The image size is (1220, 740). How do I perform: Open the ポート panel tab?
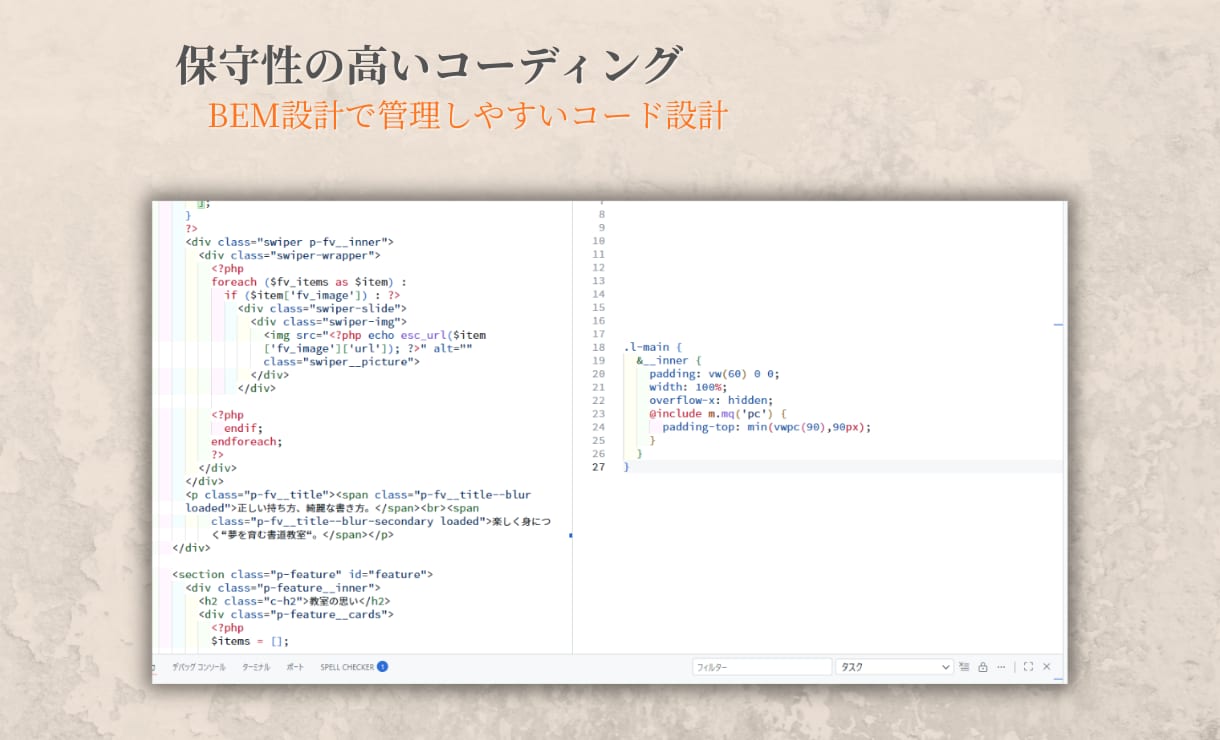(295, 667)
